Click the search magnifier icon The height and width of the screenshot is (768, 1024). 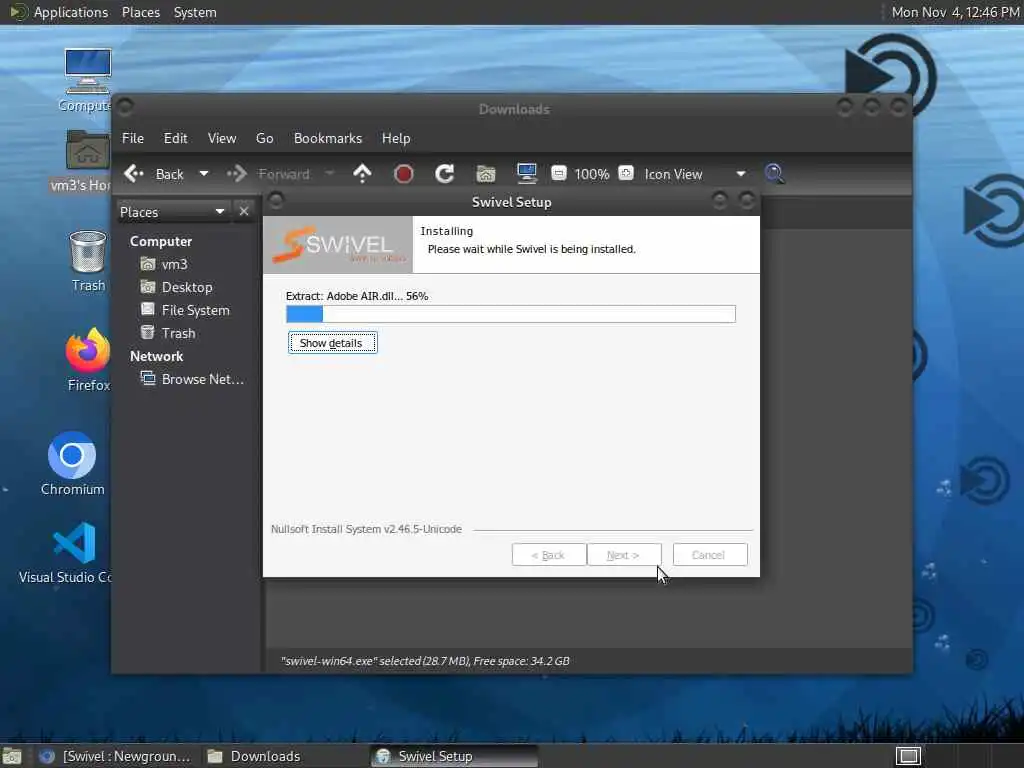point(775,174)
